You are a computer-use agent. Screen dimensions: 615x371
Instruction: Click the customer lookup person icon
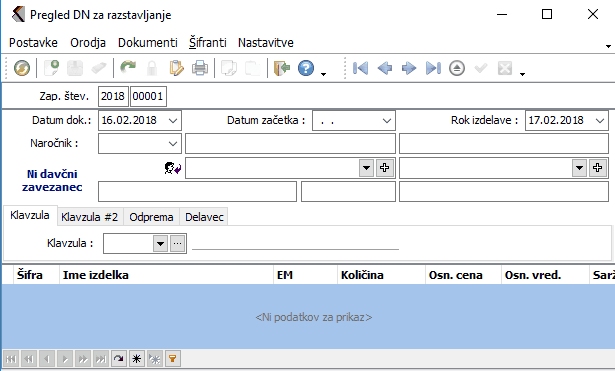click(x=173, y=168)
